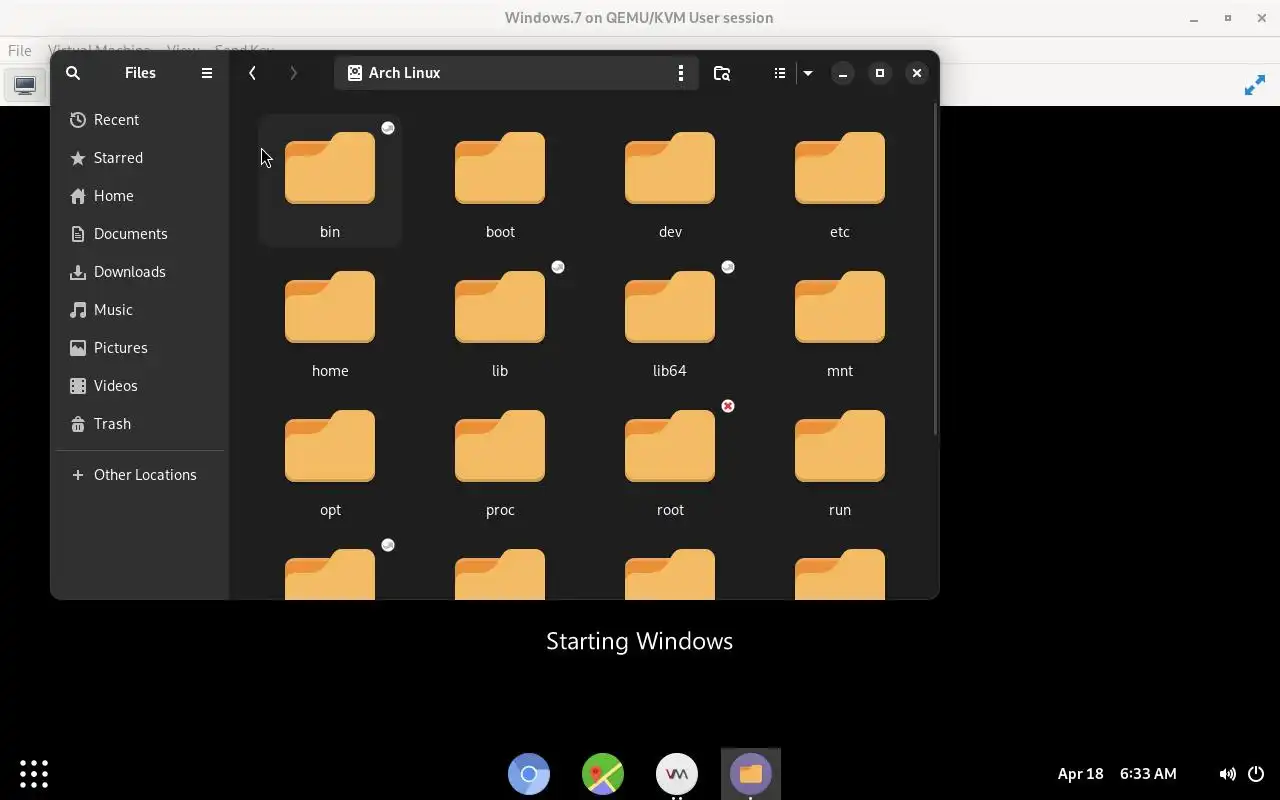Open Documents in the sidebar

point(140,234)
